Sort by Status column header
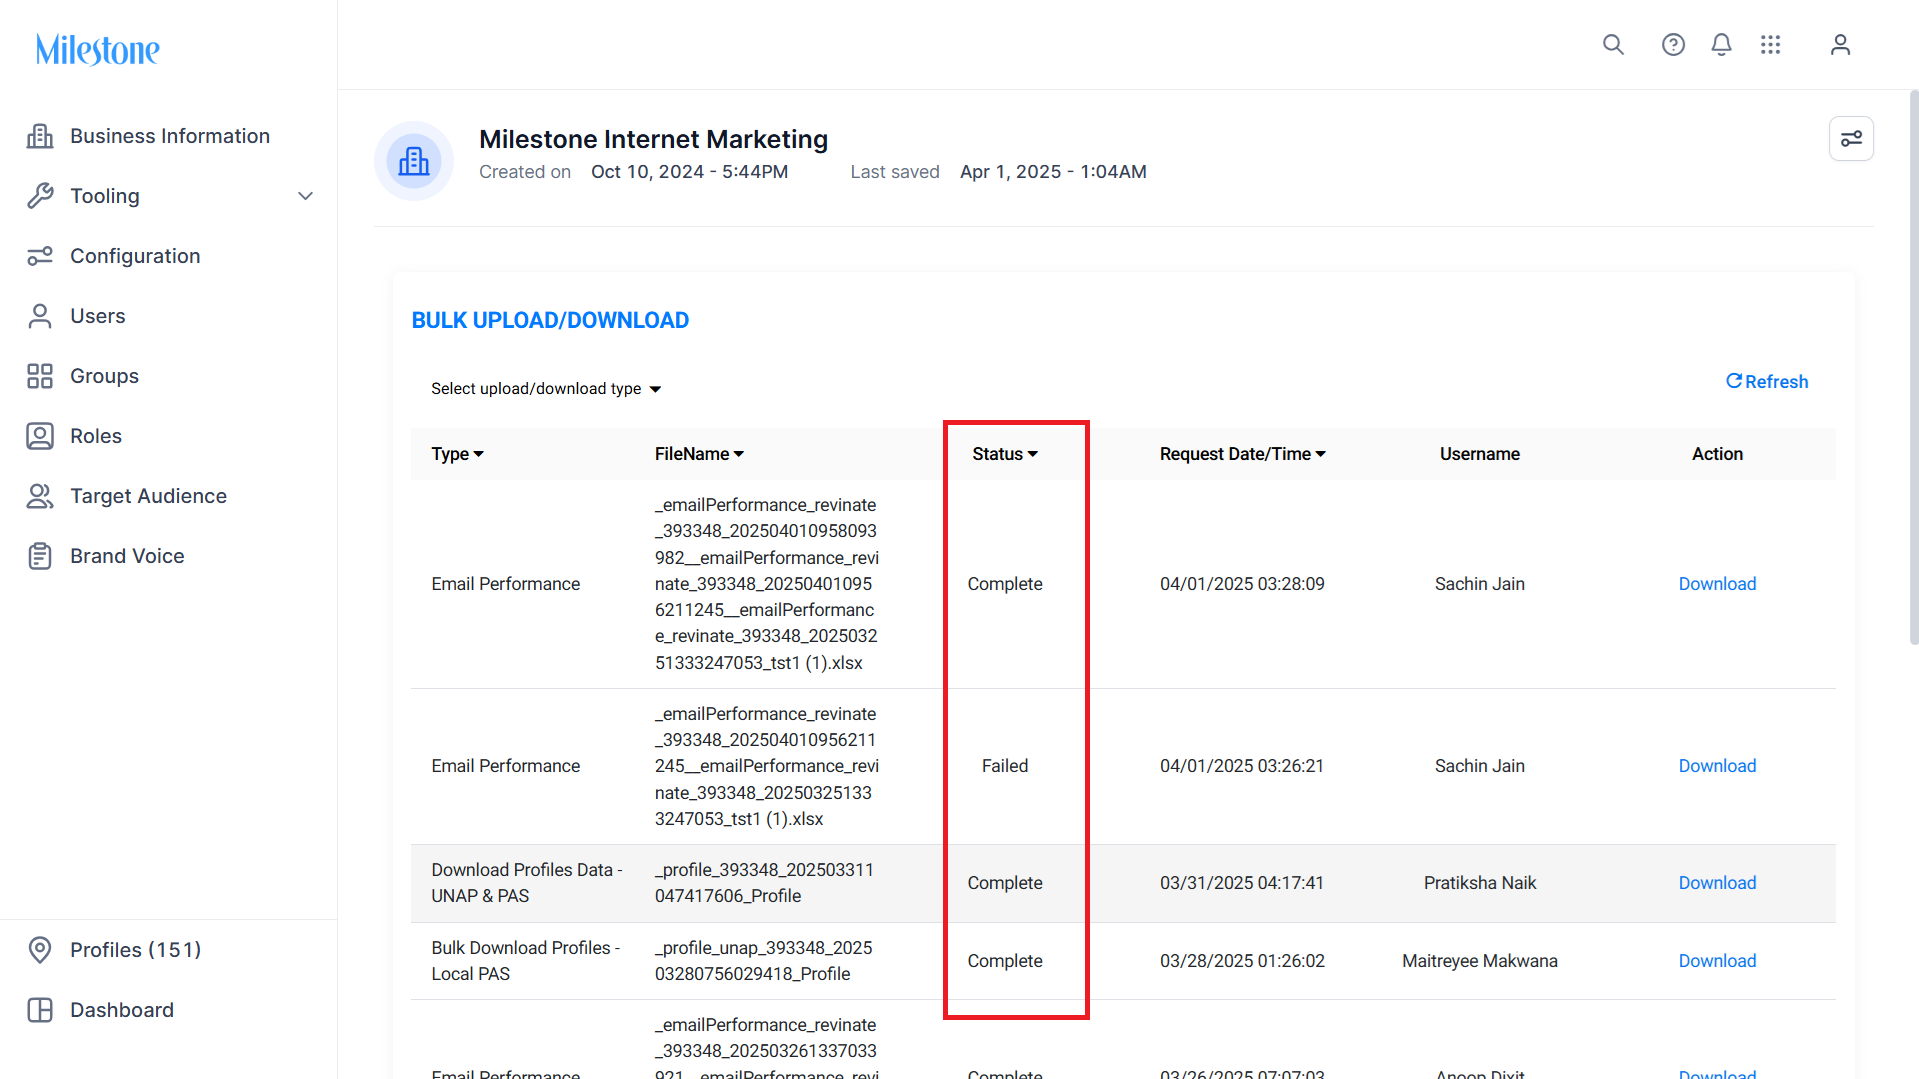This screenshot has height=1079, width=1919. point(1005,454)
